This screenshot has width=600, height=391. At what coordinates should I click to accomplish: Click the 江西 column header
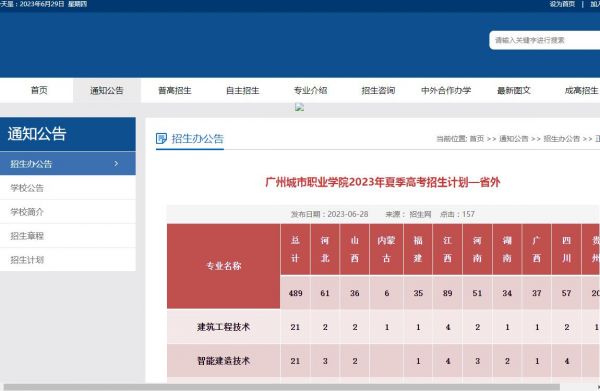pyautogui.click(x=448, y=249)
